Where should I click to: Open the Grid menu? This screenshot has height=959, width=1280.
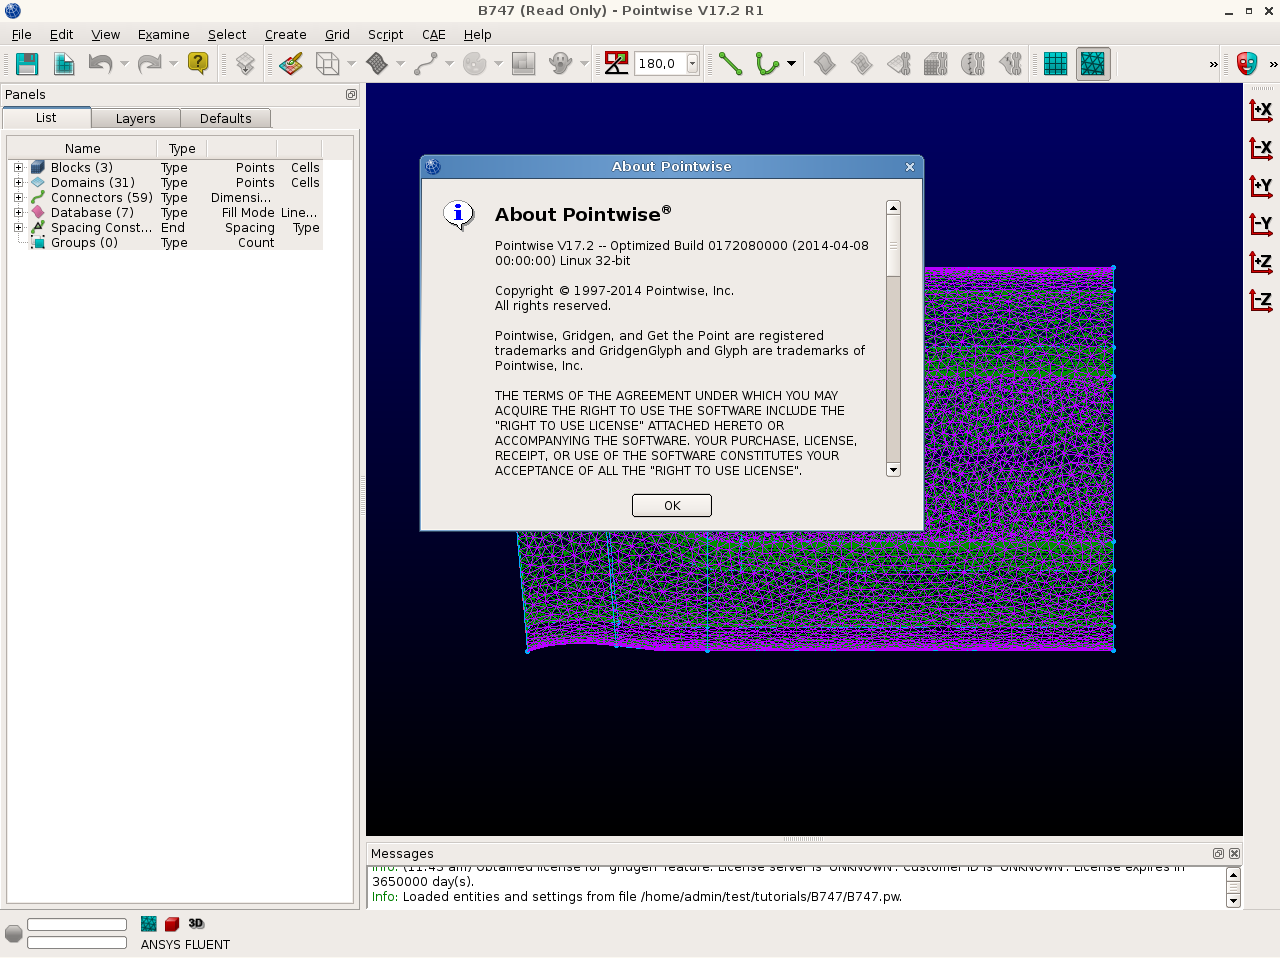337,34
